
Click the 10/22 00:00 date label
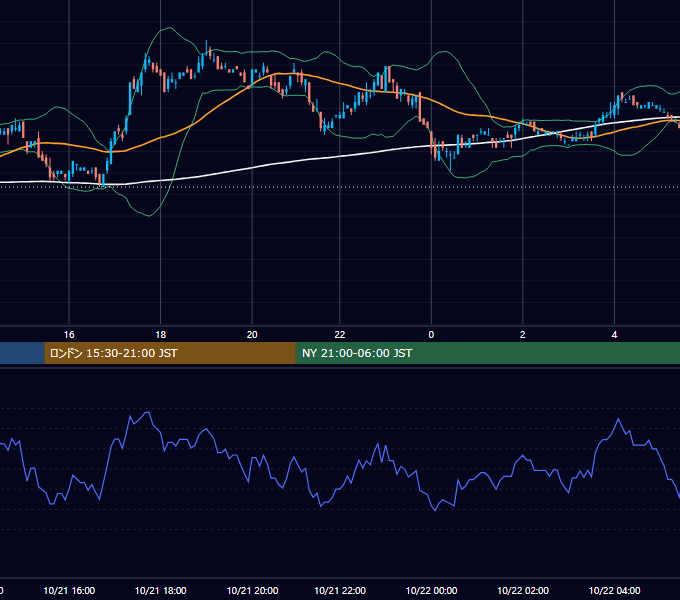432,590
